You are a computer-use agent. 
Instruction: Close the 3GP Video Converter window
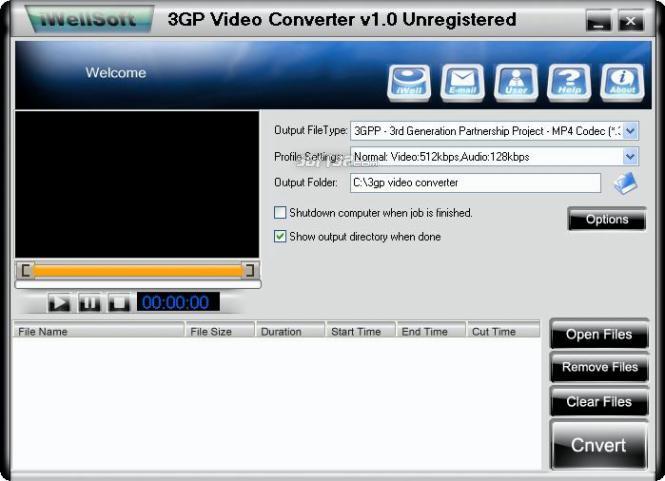pos(631,20)
